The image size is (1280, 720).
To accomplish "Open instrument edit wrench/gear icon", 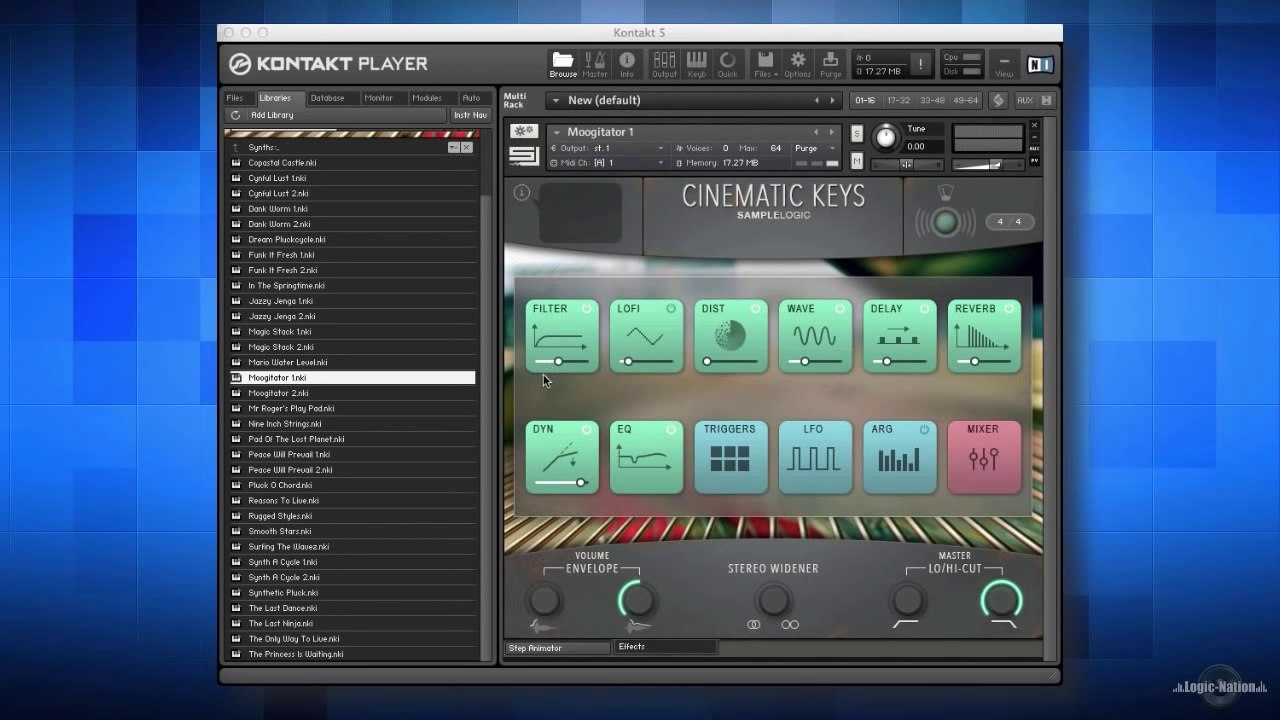I will pos(524,131).
